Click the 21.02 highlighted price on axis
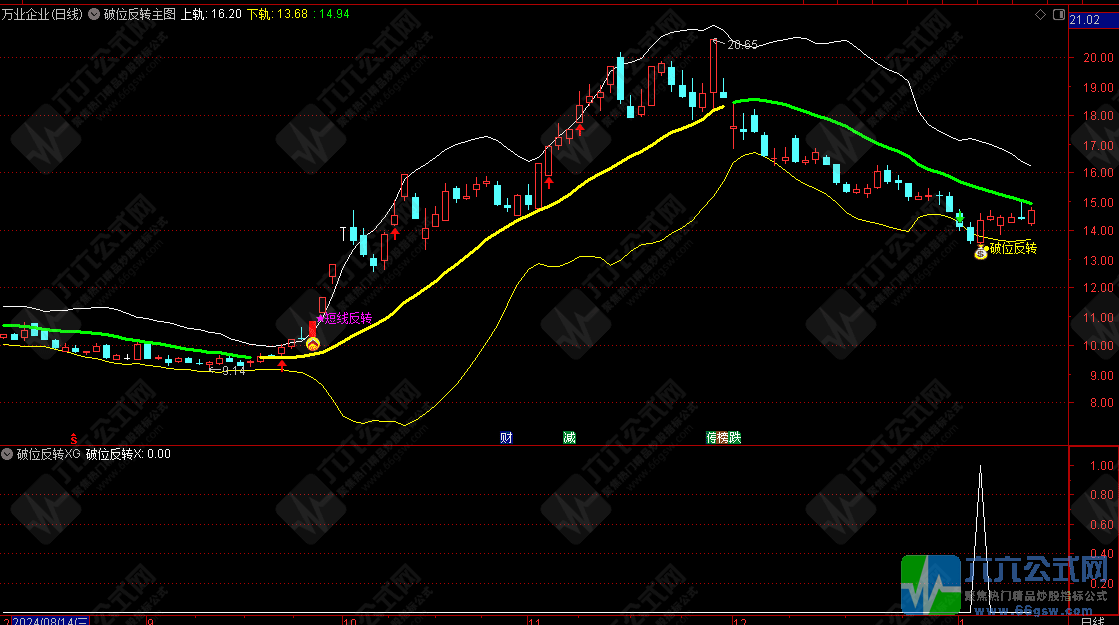Screen dimensions: 1119x625 click(x=1085, y=19)
